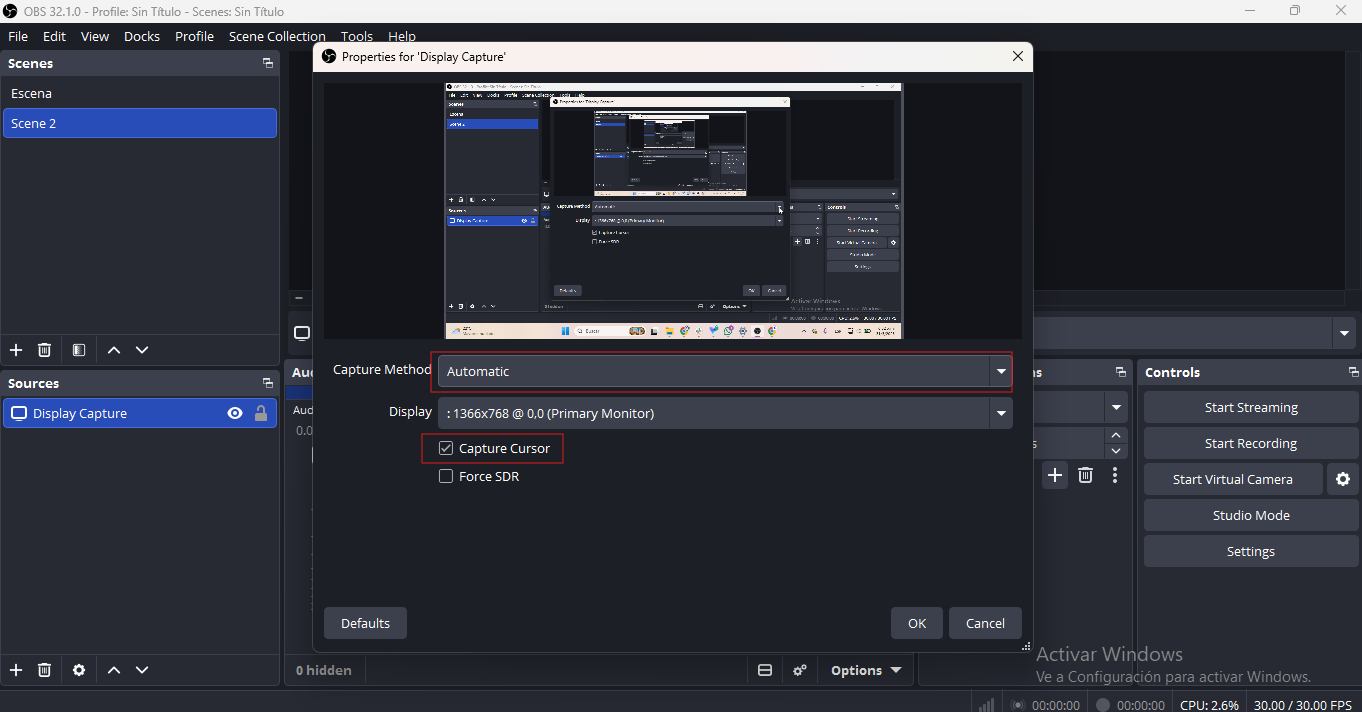This screenshot has width=1362, height=712.
Task: Select the Escena scene
Action: pos(140,93)
